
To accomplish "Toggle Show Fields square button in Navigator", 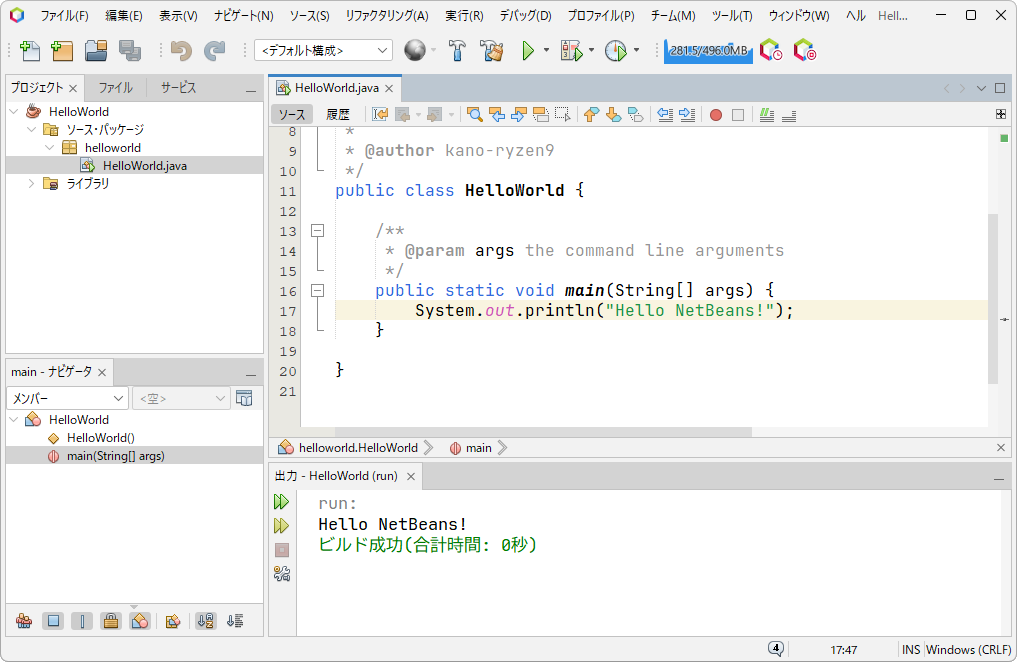I will 53,621.
